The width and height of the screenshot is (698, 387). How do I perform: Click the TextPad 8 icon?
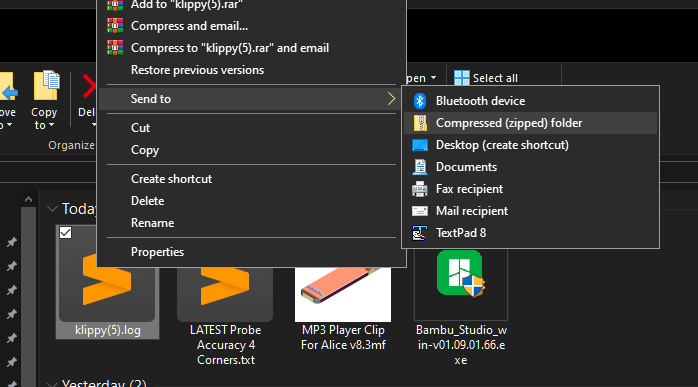pyautogui.click(x=420, y=233)
